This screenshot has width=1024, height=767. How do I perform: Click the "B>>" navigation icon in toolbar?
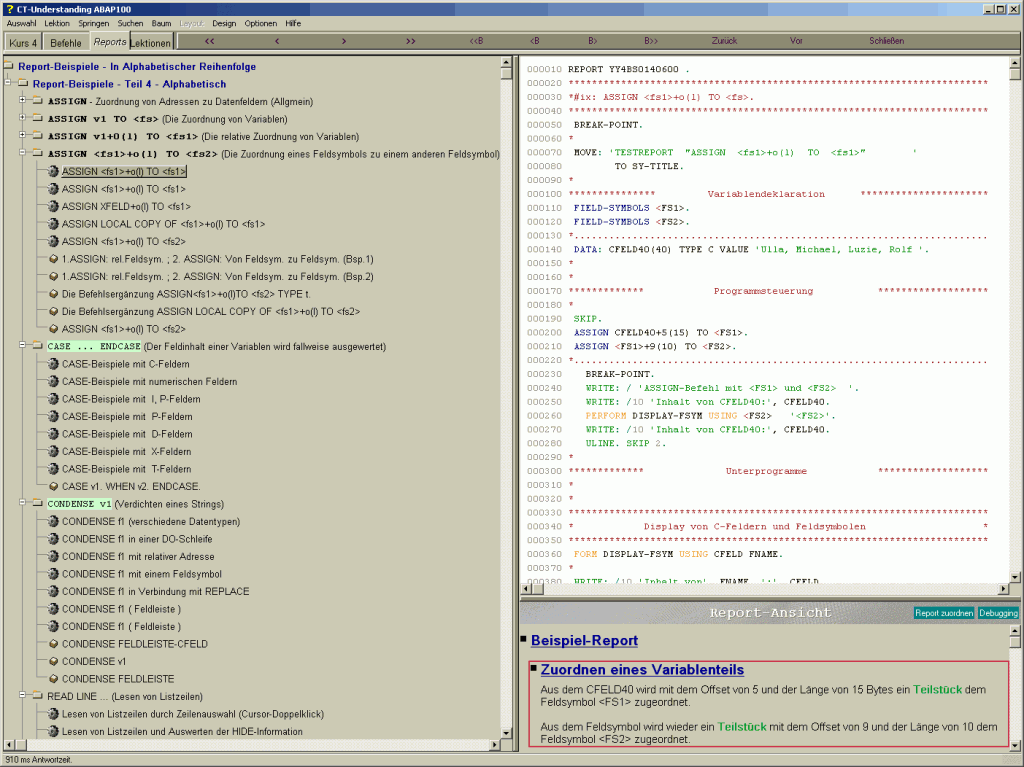point(650,41)
